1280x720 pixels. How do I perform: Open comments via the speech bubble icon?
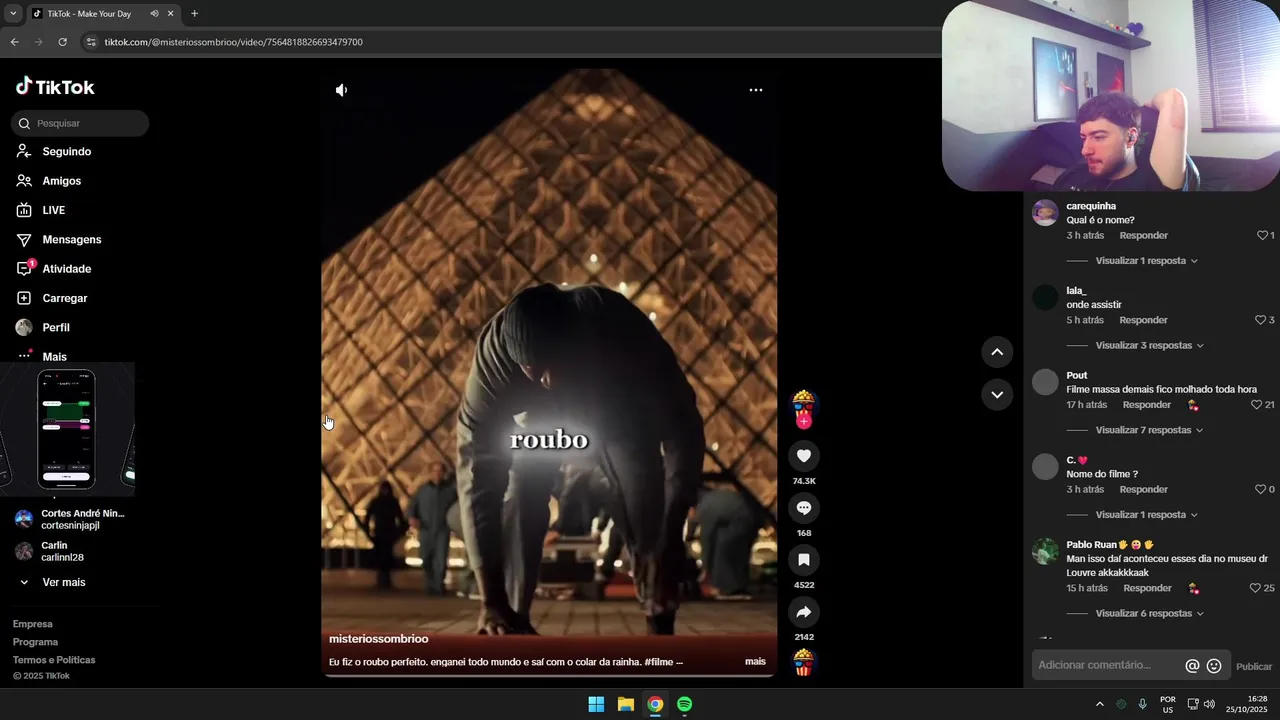point(804,508)
